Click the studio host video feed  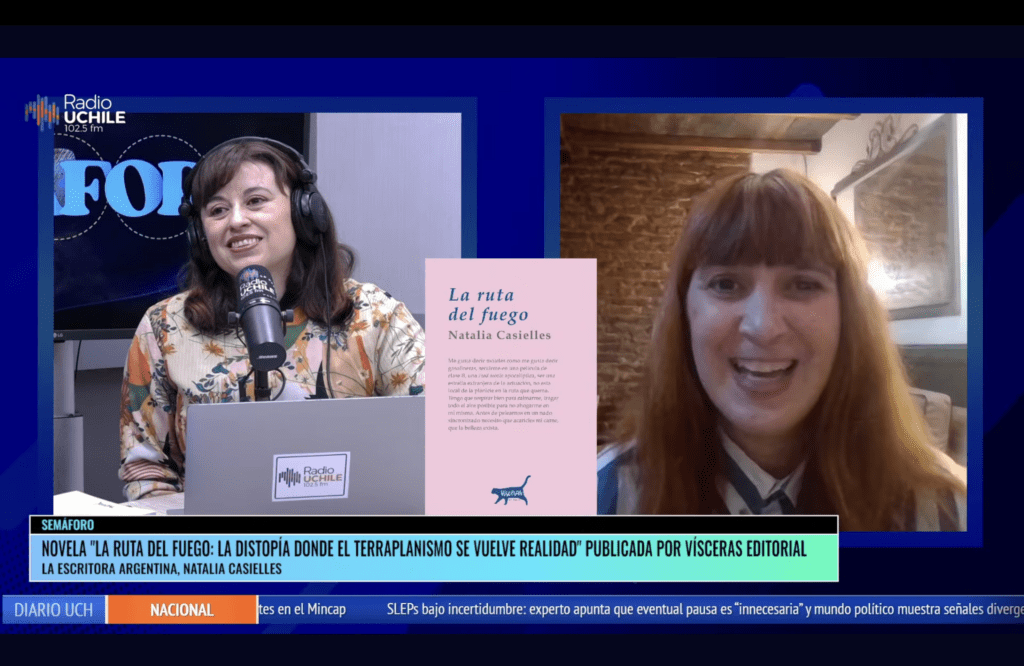click(x=257, y=314)
